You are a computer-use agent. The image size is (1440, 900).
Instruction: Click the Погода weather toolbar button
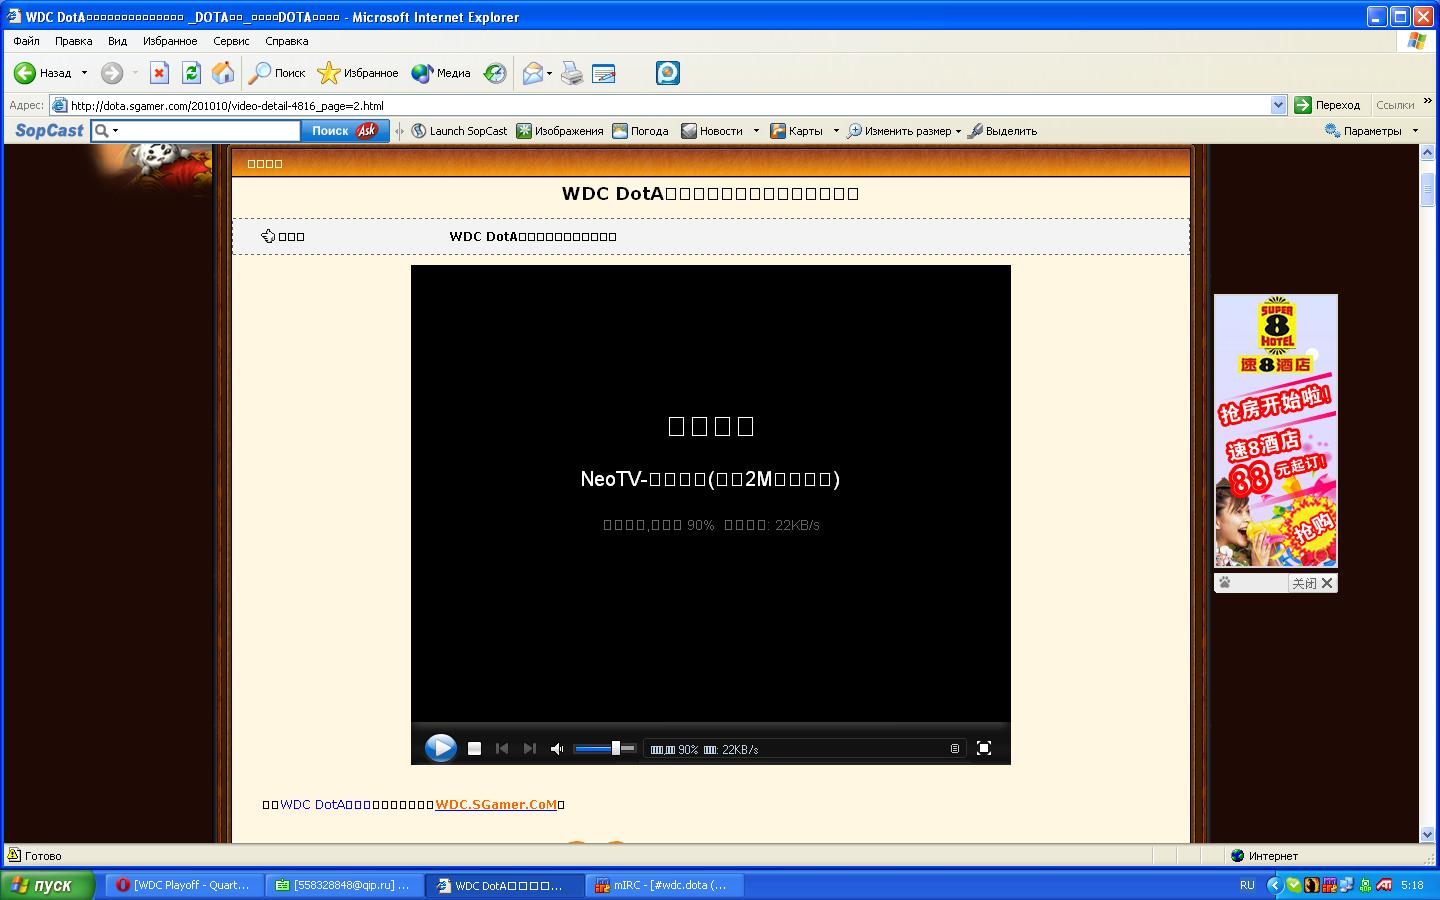(640, 131)
